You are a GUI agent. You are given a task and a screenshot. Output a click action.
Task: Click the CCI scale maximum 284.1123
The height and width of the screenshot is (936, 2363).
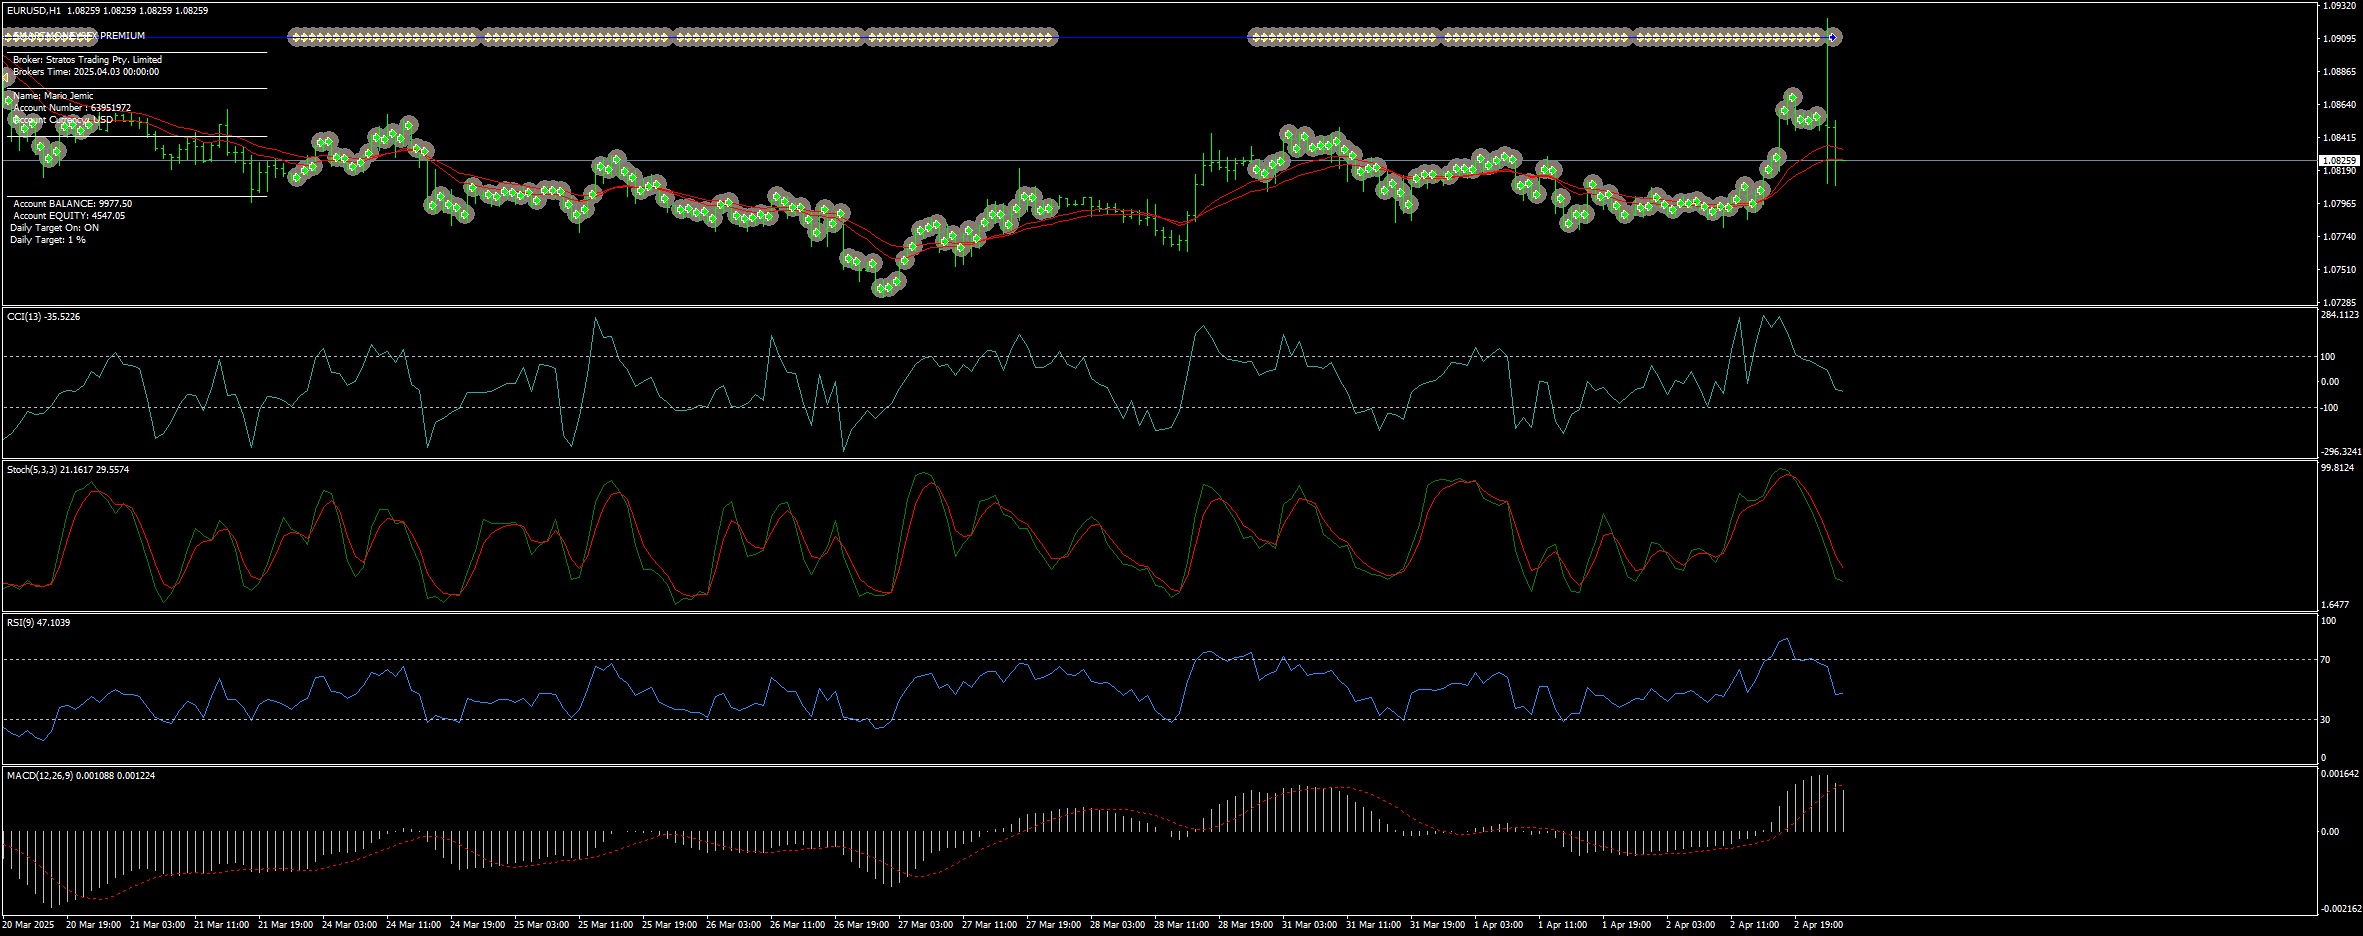click(2340, 315)
